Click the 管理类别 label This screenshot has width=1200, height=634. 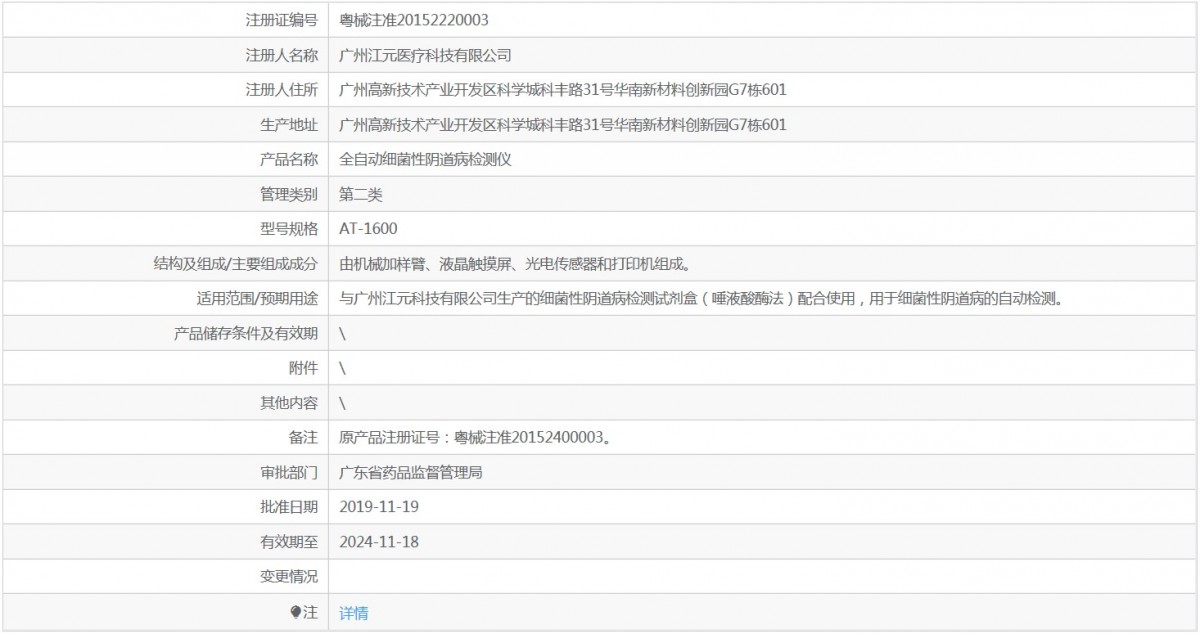(289, 194)
